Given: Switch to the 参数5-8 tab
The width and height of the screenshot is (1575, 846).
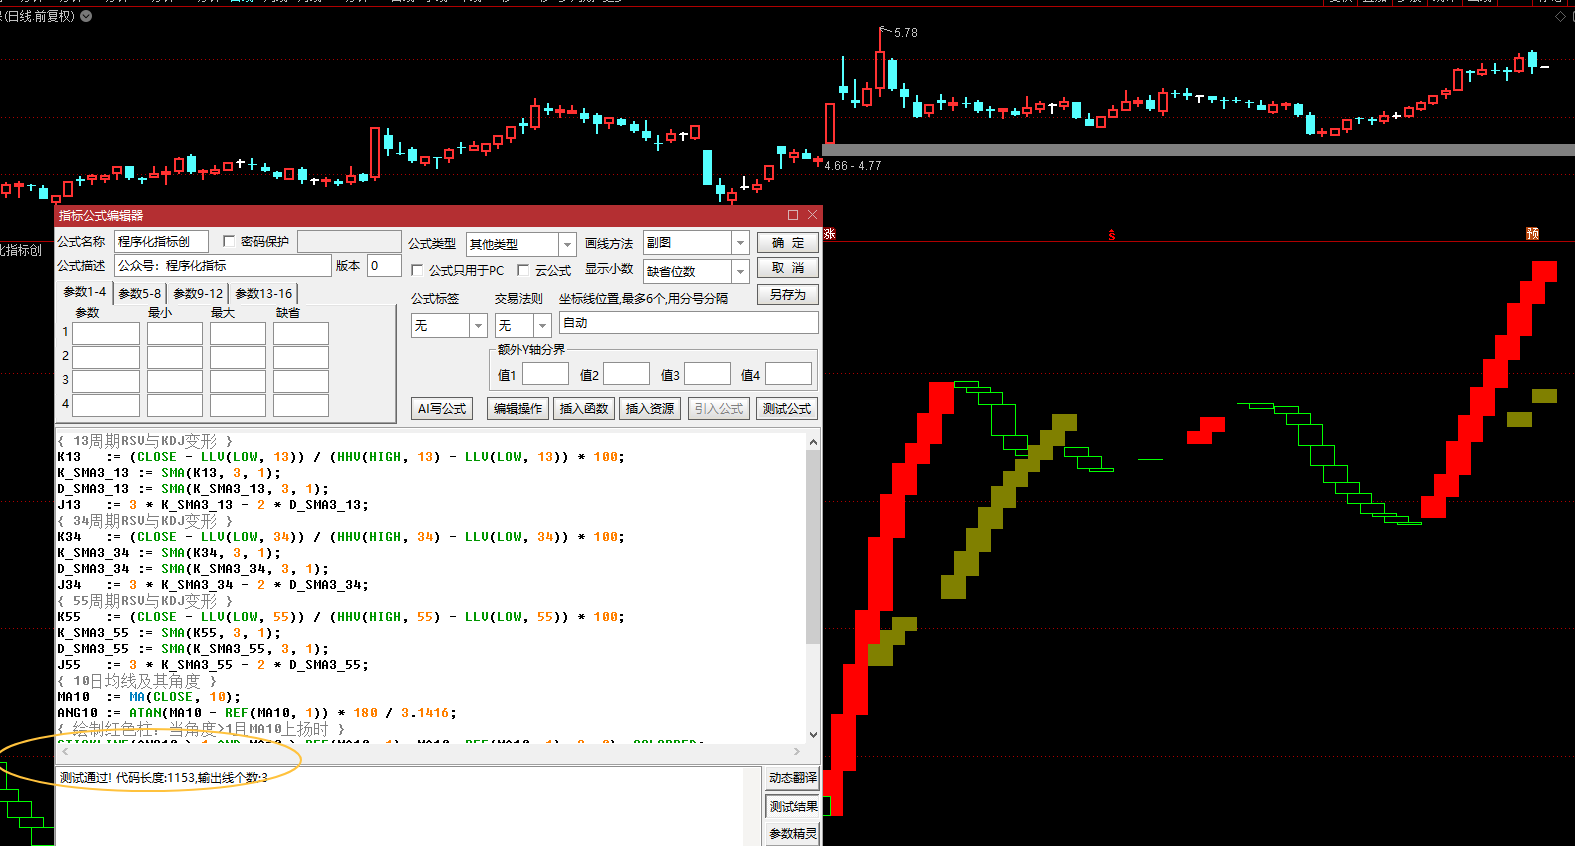Looking at the screenshot, I should coord(139,293).
